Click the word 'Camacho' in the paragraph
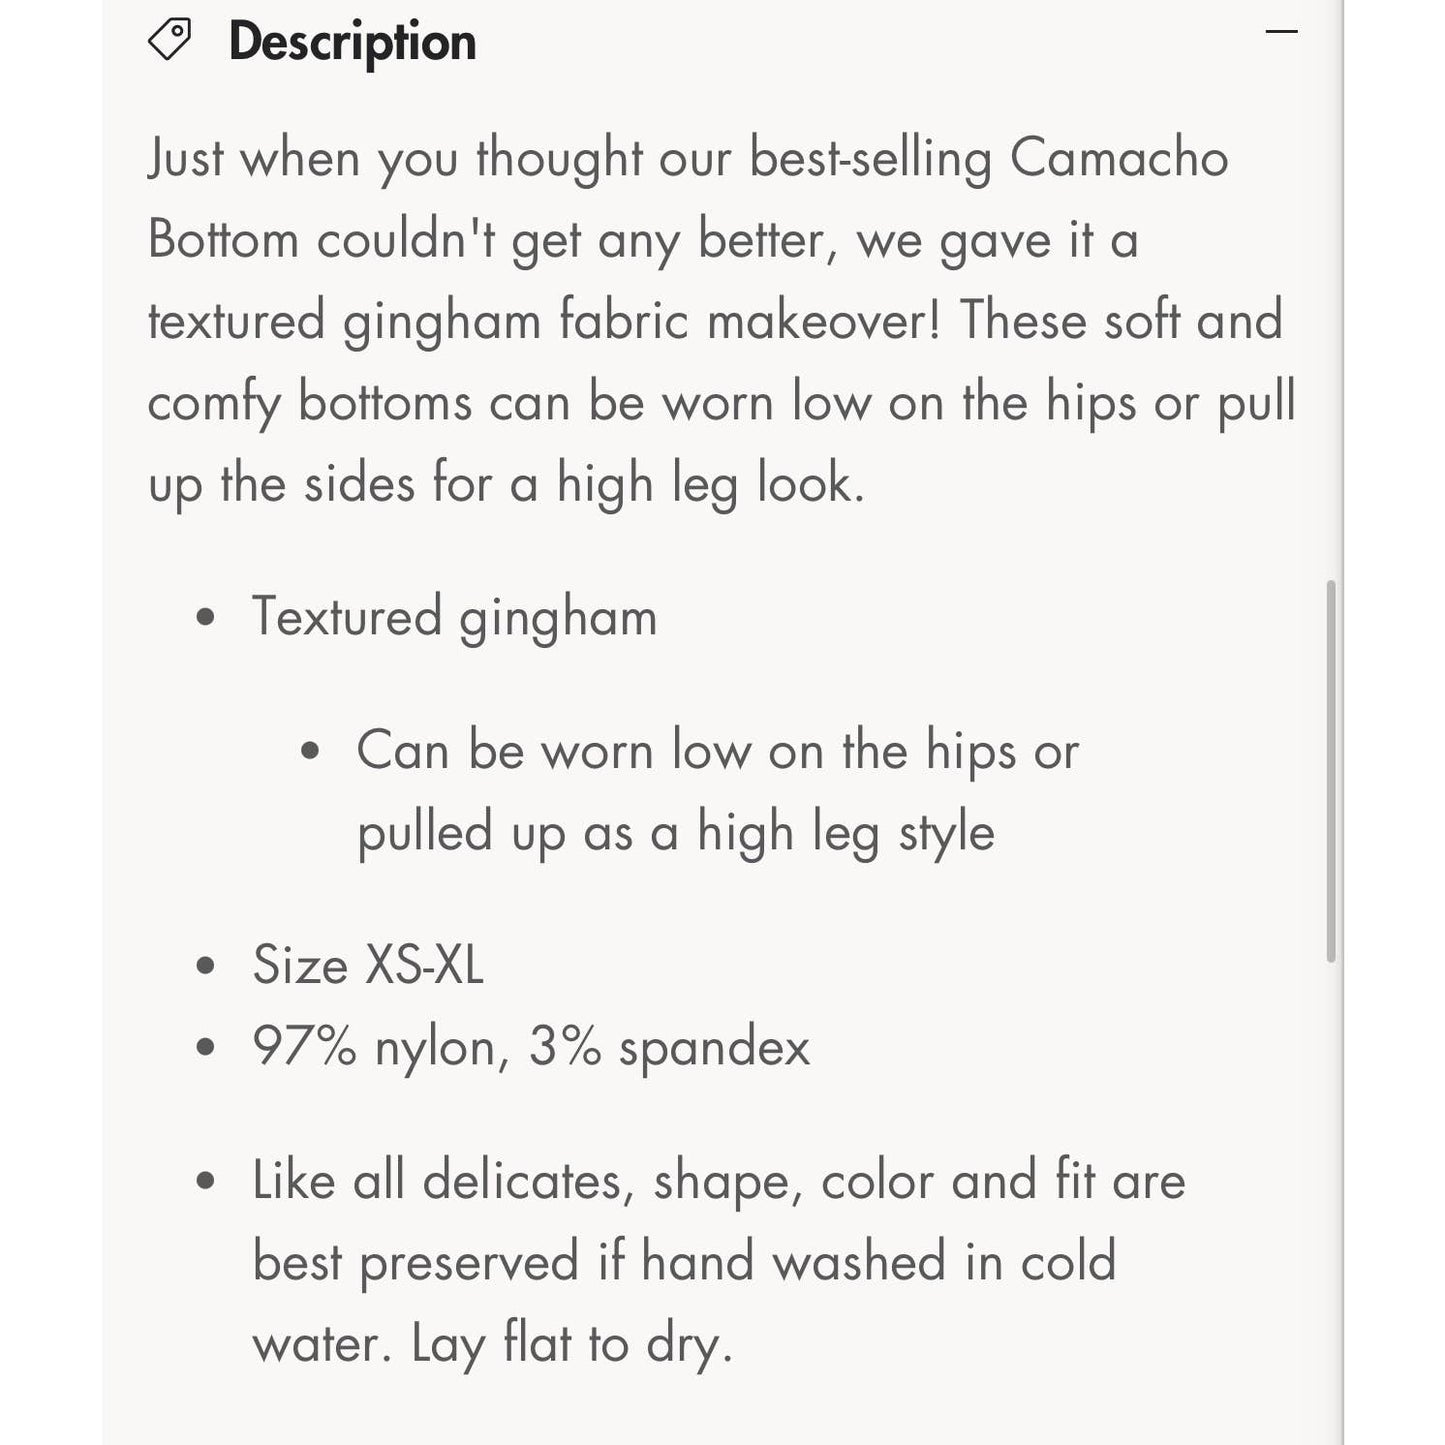Screen dimensions: 1445x1445 tap(1119, 158)
